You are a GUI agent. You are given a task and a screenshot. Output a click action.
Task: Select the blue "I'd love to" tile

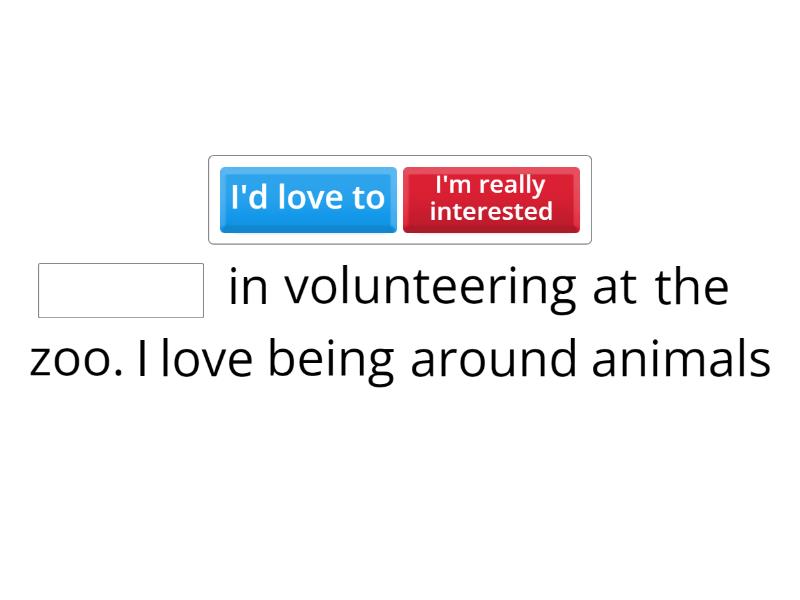(x=308, y=199)
